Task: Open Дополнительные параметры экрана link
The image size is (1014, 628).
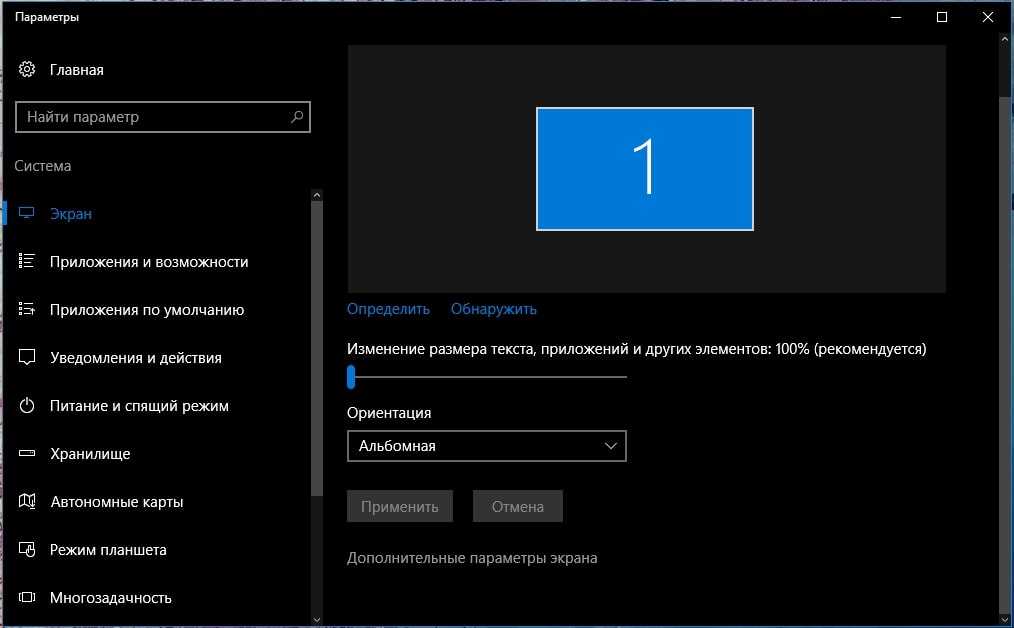Action: pos(472,558)
